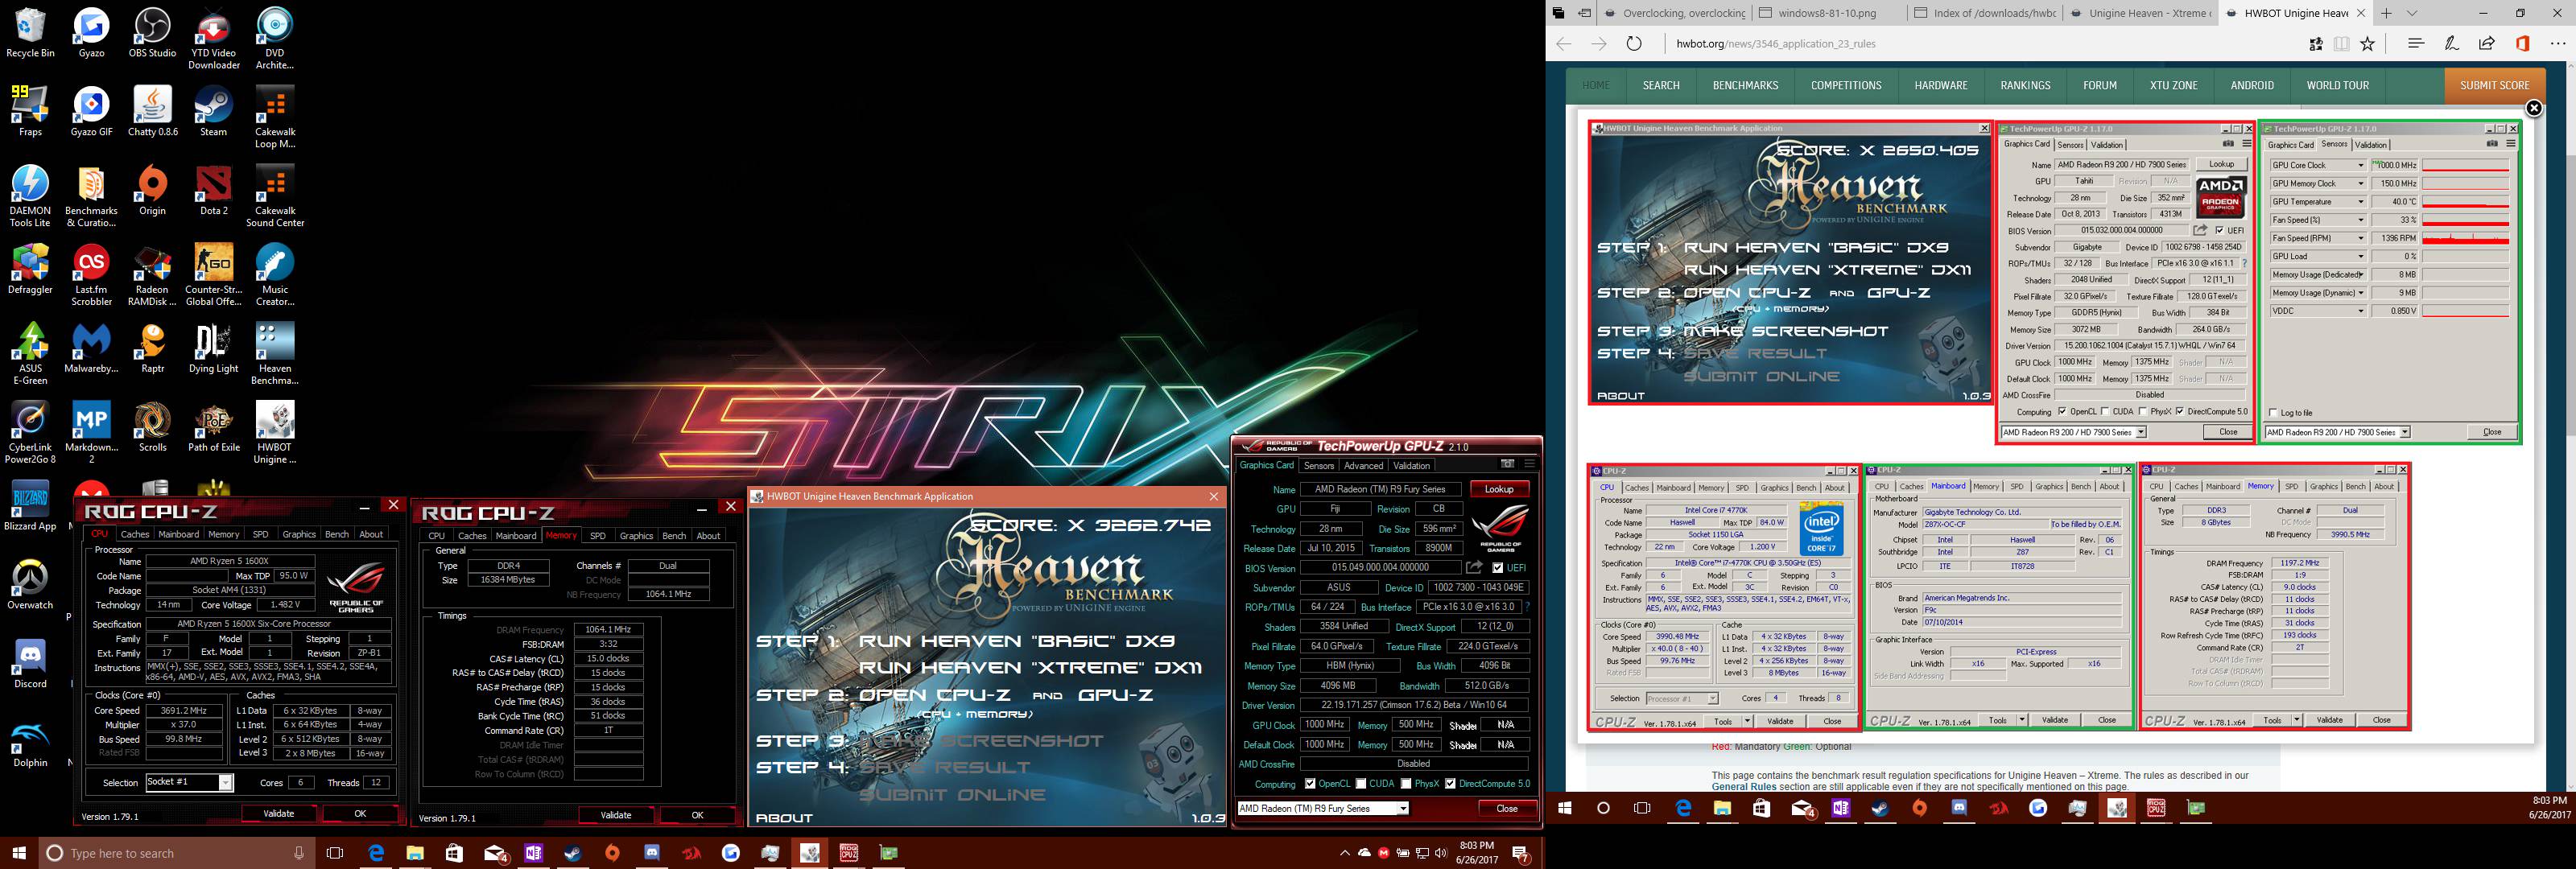2576x869 pixels.
Task: Open the RANKINGS menu on hwbot site
Action: 2025,85
